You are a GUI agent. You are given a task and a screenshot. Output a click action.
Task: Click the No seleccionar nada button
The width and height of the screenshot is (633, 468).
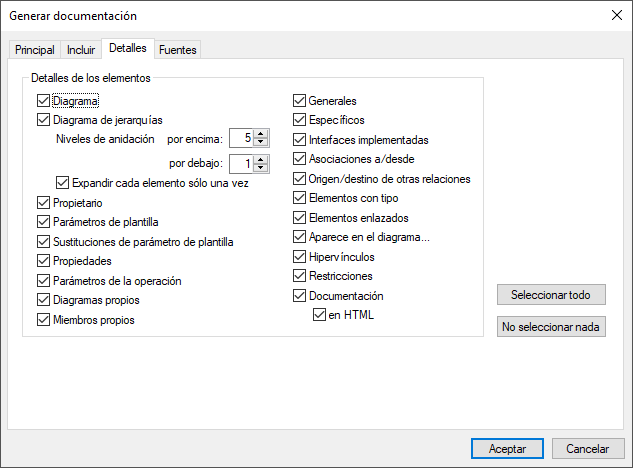coord(551,327)
